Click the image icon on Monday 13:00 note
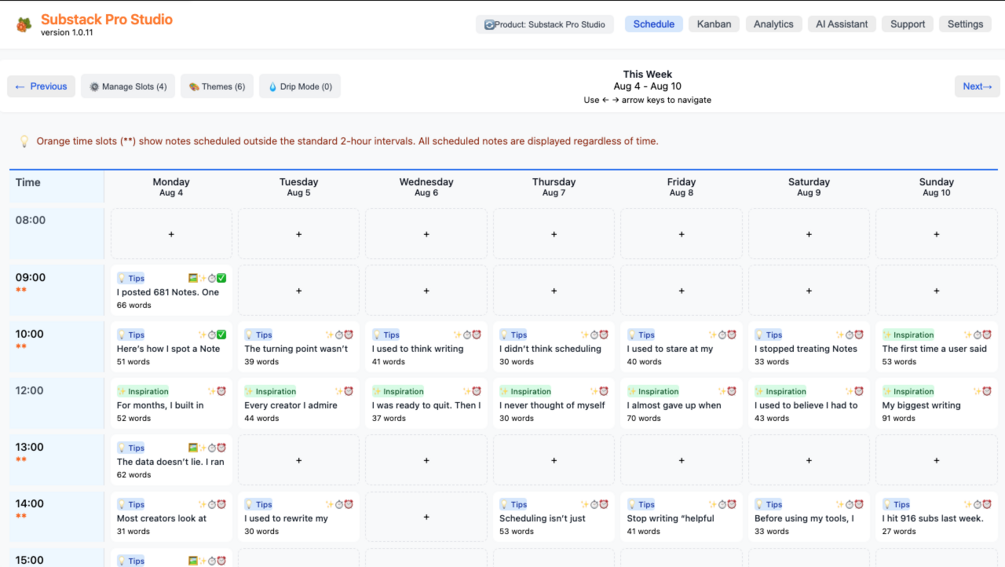This screenshot has height=567, width=1005. (x=193, y=448)
